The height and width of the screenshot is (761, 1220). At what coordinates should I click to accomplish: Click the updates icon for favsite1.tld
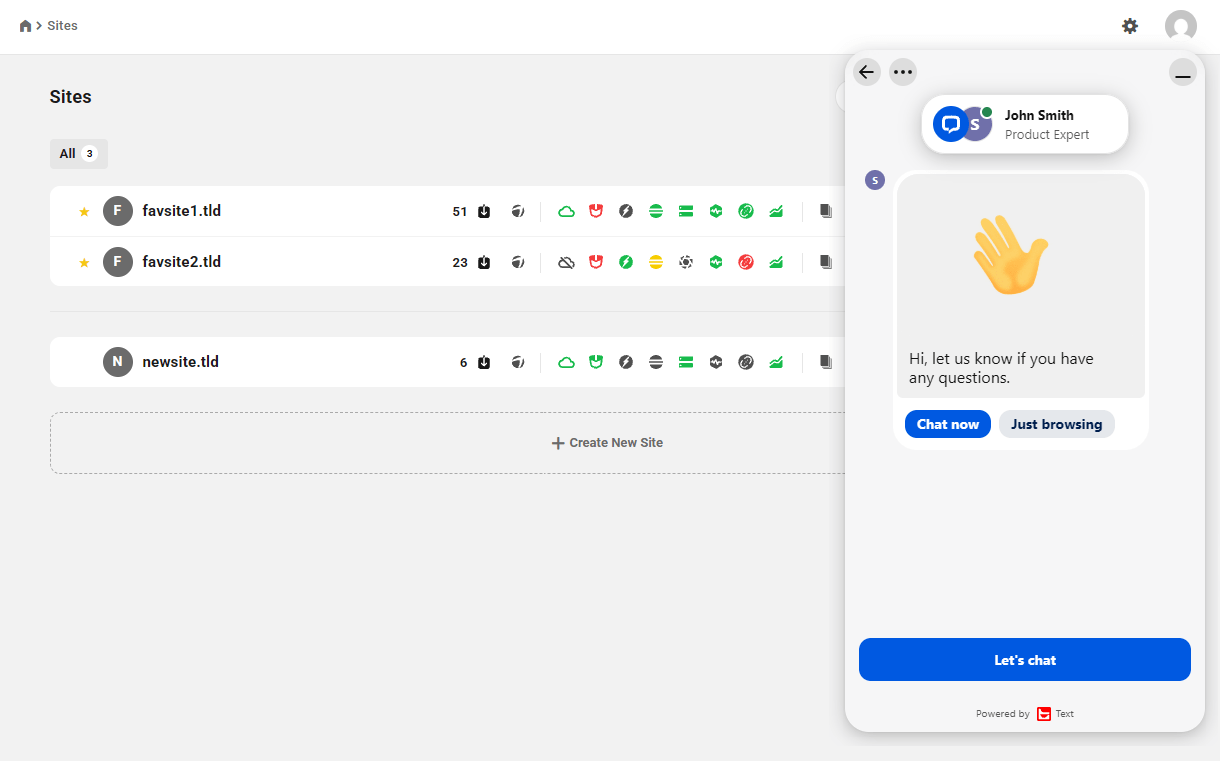(x=484, y=211)
